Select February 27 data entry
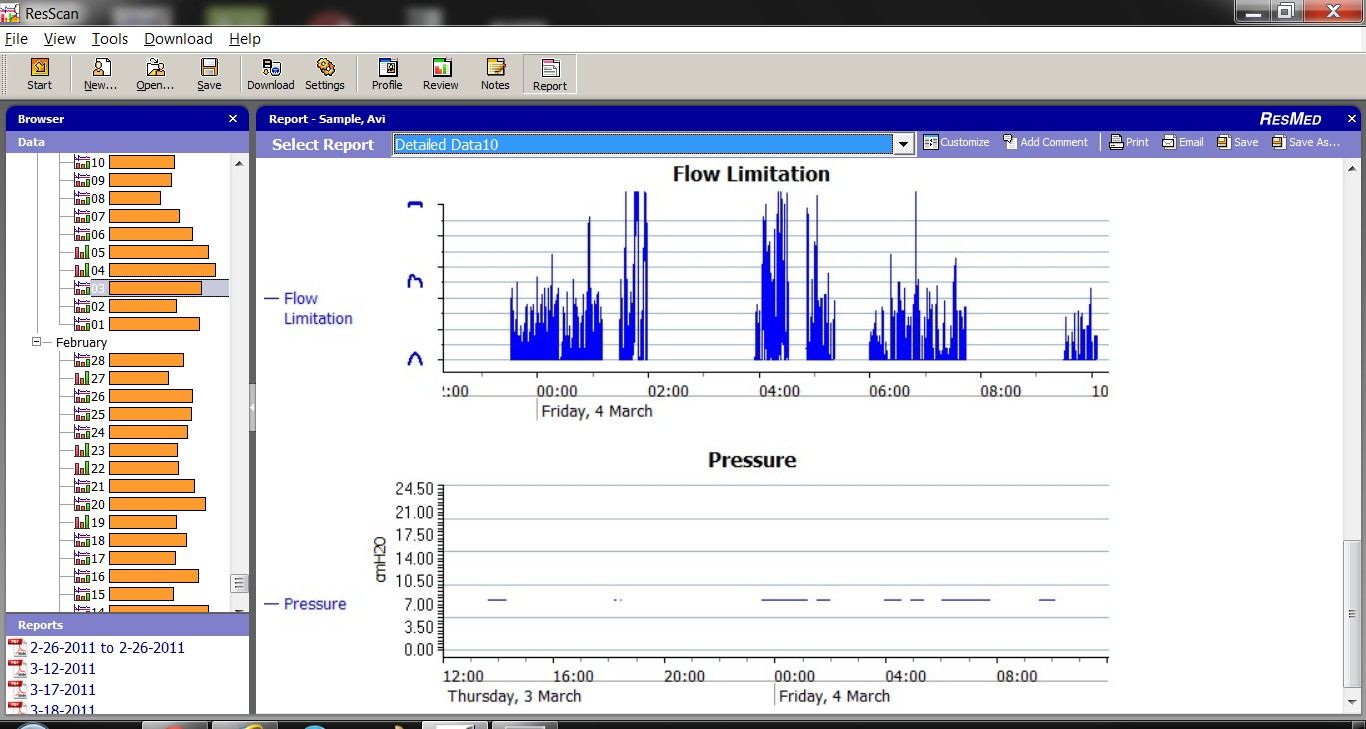The width and height of the screenshot is (1366, 729). pos(122,378)
